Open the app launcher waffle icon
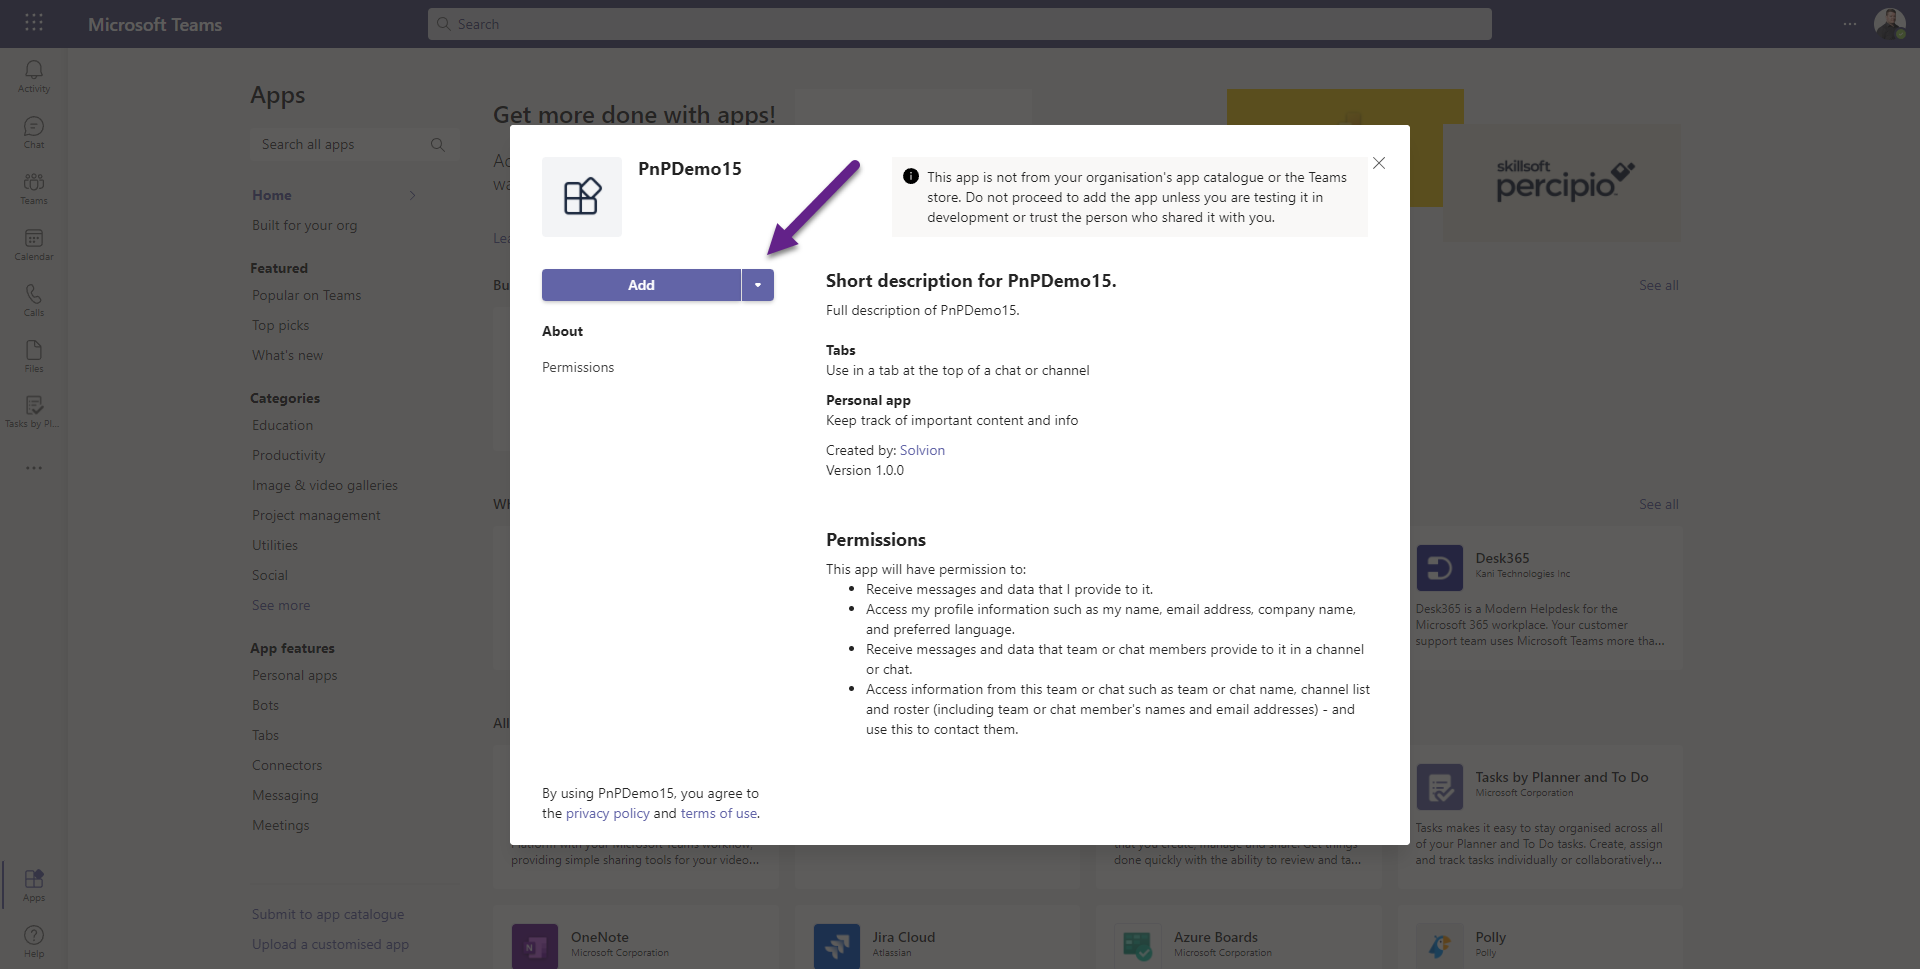 pyautogui.click(x=34, y=22)
